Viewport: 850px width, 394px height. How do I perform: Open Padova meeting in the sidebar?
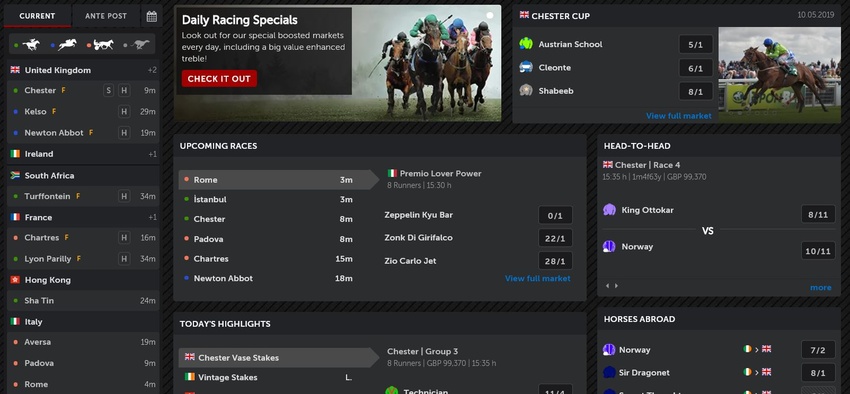84,363
